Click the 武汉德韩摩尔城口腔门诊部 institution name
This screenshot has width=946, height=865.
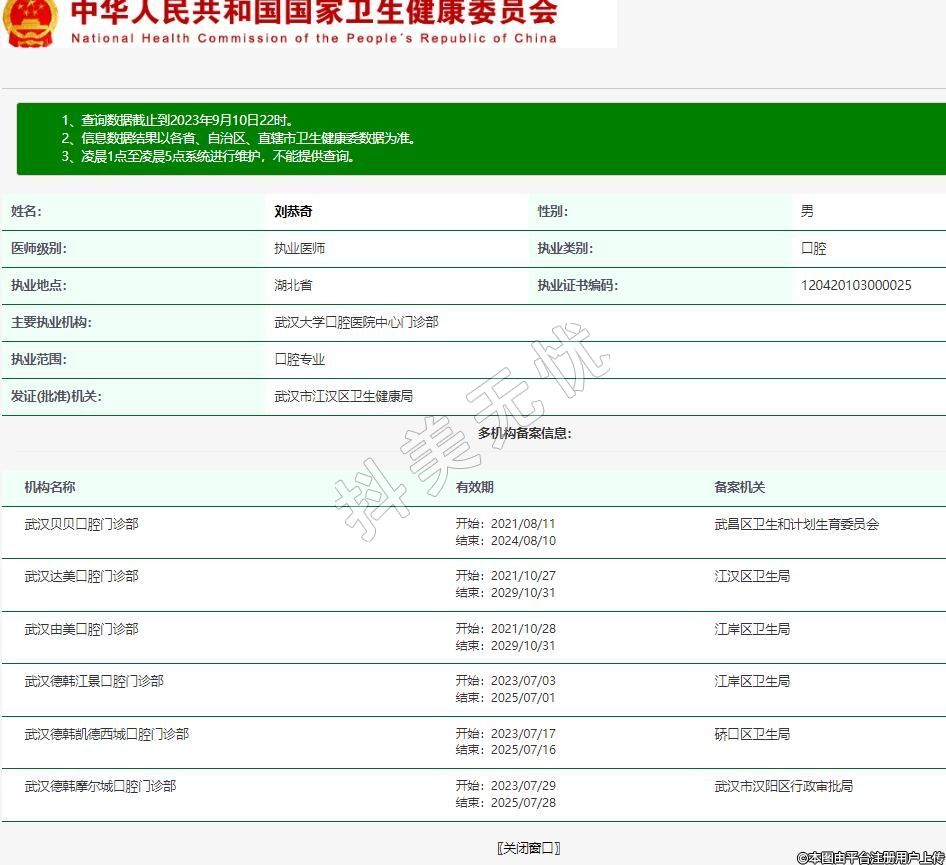100,787
